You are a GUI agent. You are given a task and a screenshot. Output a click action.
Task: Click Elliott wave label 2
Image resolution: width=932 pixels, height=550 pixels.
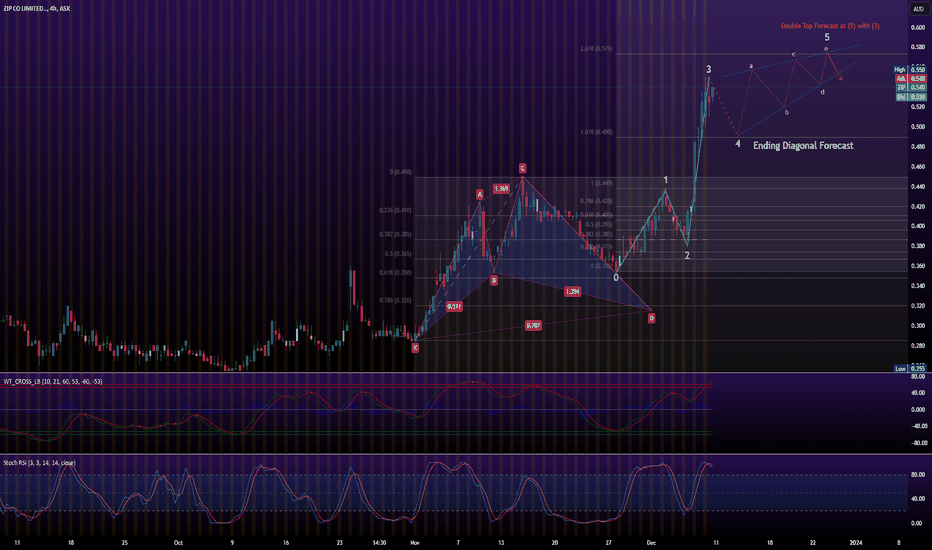[x=687, y=256]
